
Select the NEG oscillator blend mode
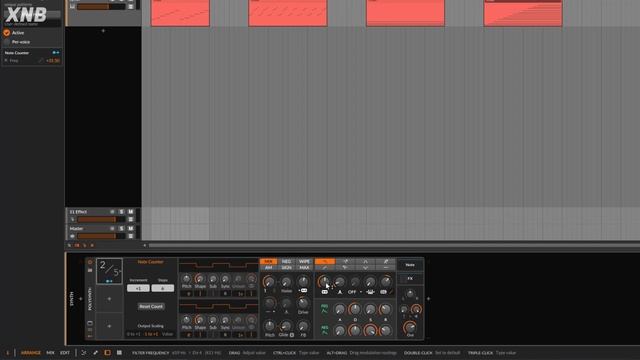[x=286, y=261]
